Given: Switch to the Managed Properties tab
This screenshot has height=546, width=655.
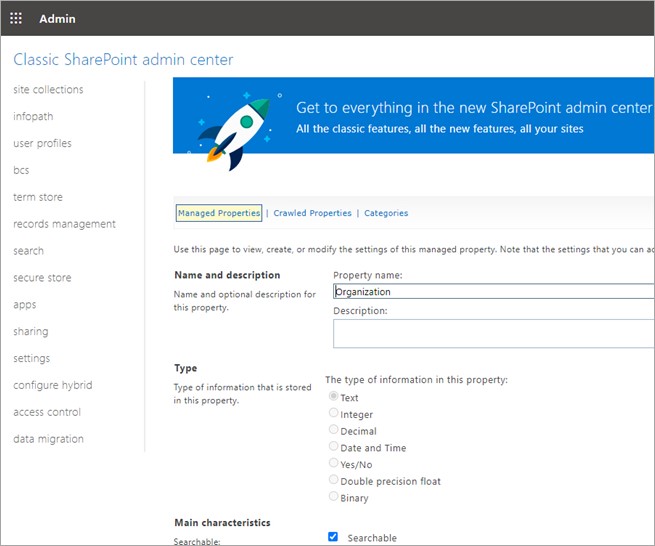Looking at the screenshot, I should 218,213.
